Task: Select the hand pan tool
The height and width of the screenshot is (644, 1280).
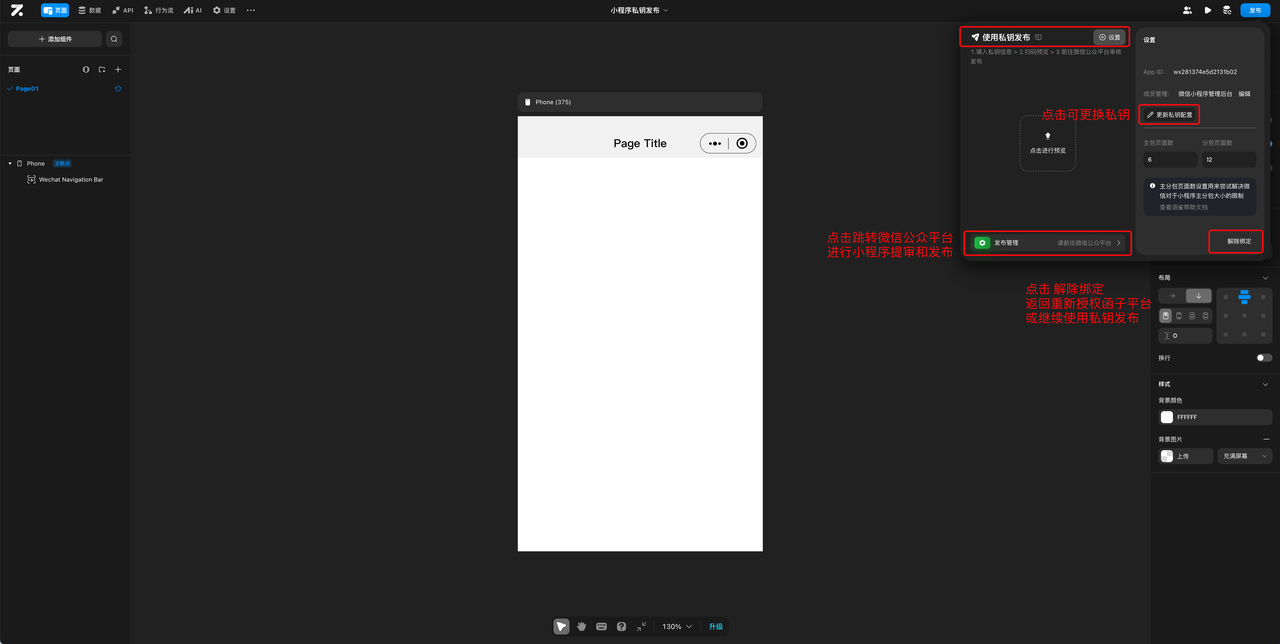Action: point(581,626)
